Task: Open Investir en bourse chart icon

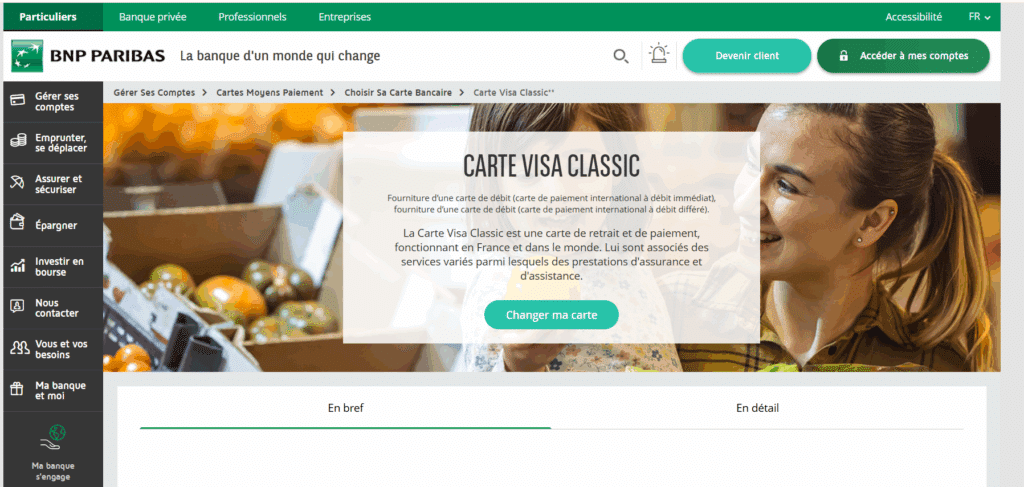Action: point(18,266)
